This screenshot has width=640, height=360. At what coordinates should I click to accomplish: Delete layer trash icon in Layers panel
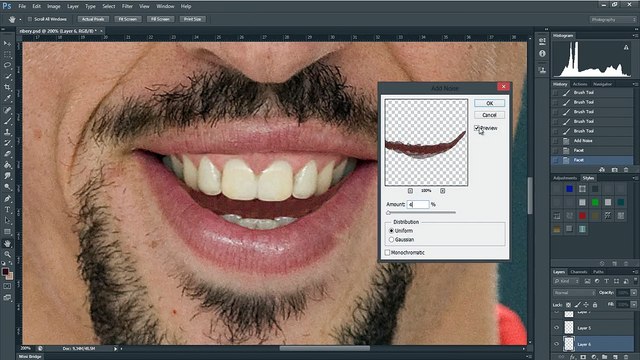[627, 357]
